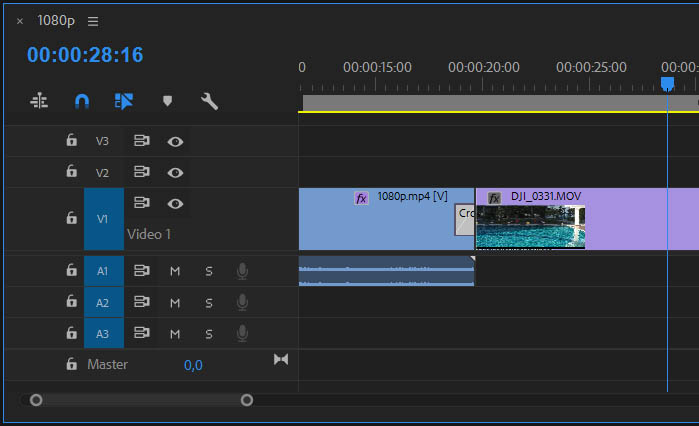Solo track A3
Viewport: 699px width, 426px height.
[209, 334]
